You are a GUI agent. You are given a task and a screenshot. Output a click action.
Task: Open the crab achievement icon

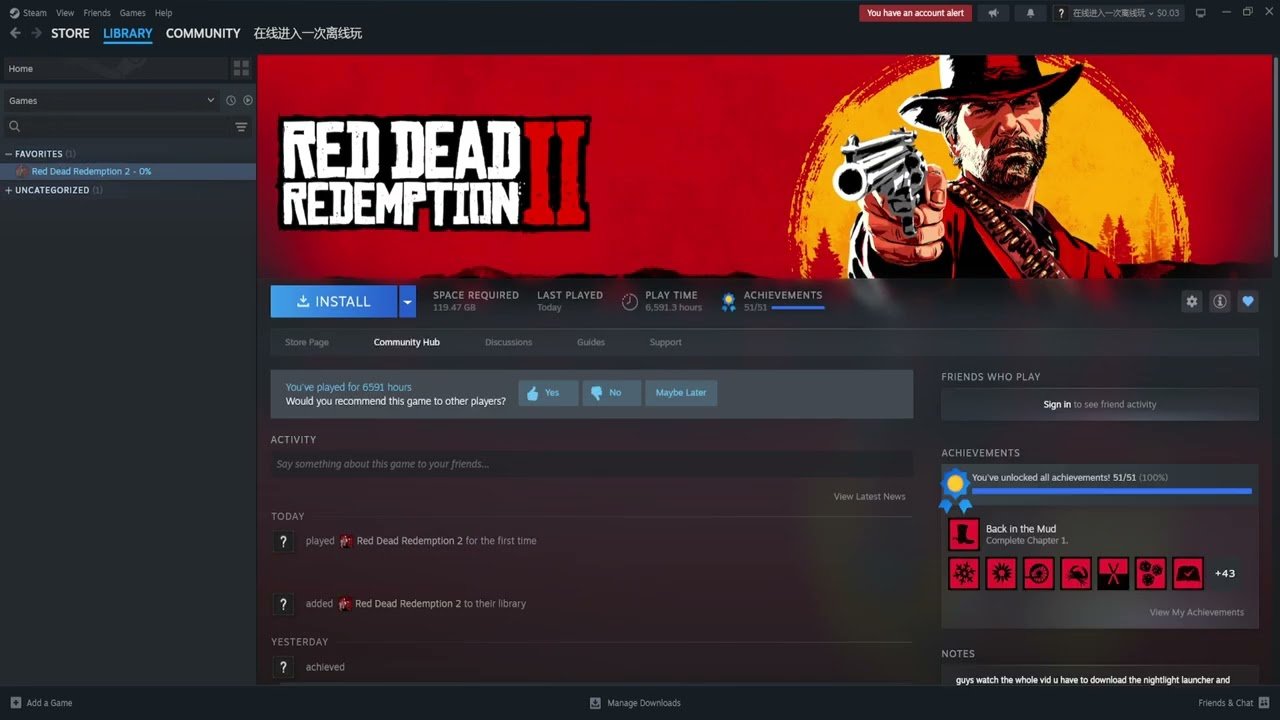coord(1076,573)
